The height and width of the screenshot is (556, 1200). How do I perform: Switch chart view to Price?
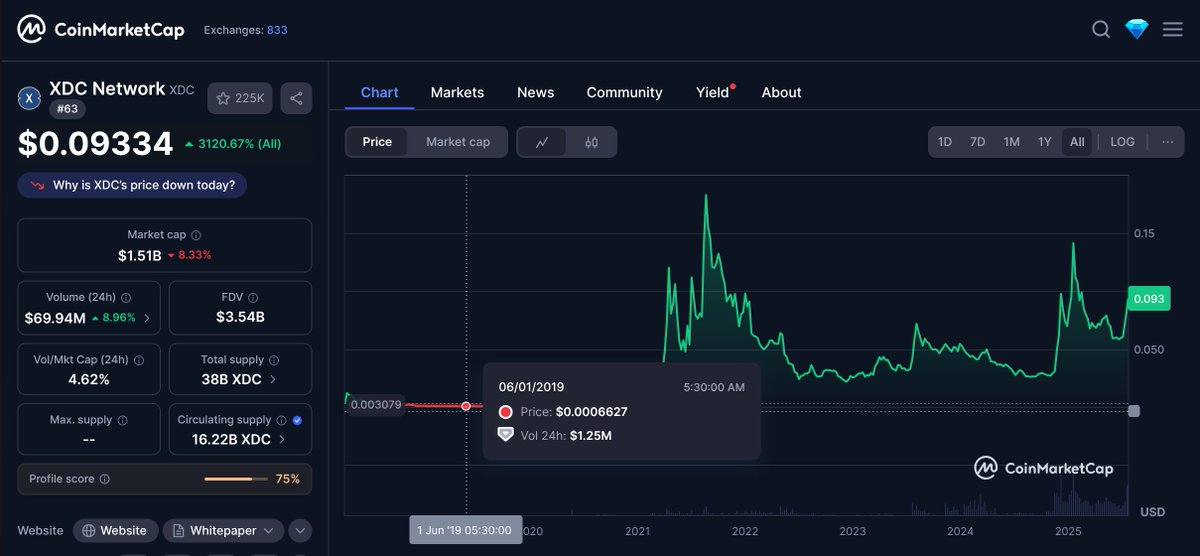click(x=377, y=142)
